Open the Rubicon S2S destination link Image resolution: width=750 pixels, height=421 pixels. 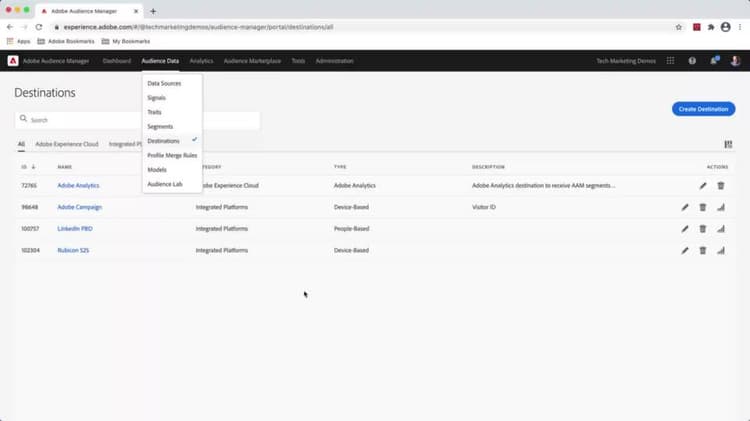coord(73,250)
